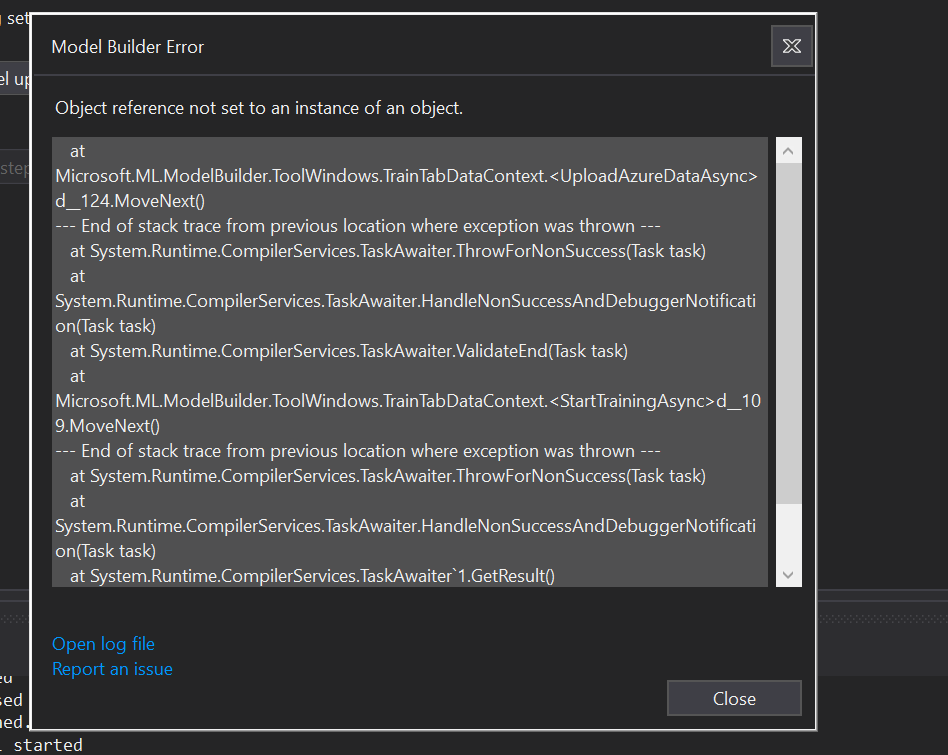The height and width of the screenshot is (755, 948).
Task: Click the partially visible 'step' label behind dialog
Action: (13, 168)
